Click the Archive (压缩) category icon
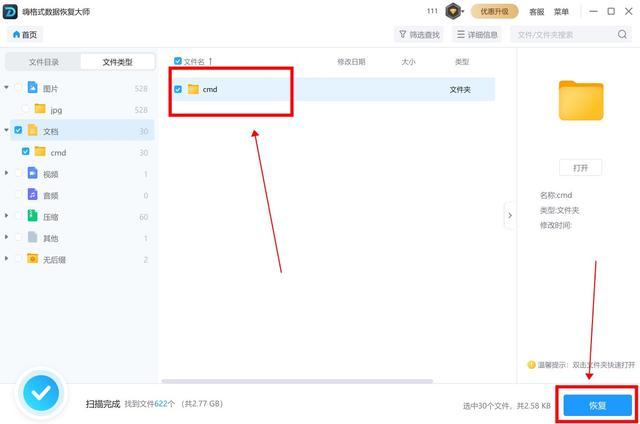Viewport: 640px width, 424px height. click(32, 216)
